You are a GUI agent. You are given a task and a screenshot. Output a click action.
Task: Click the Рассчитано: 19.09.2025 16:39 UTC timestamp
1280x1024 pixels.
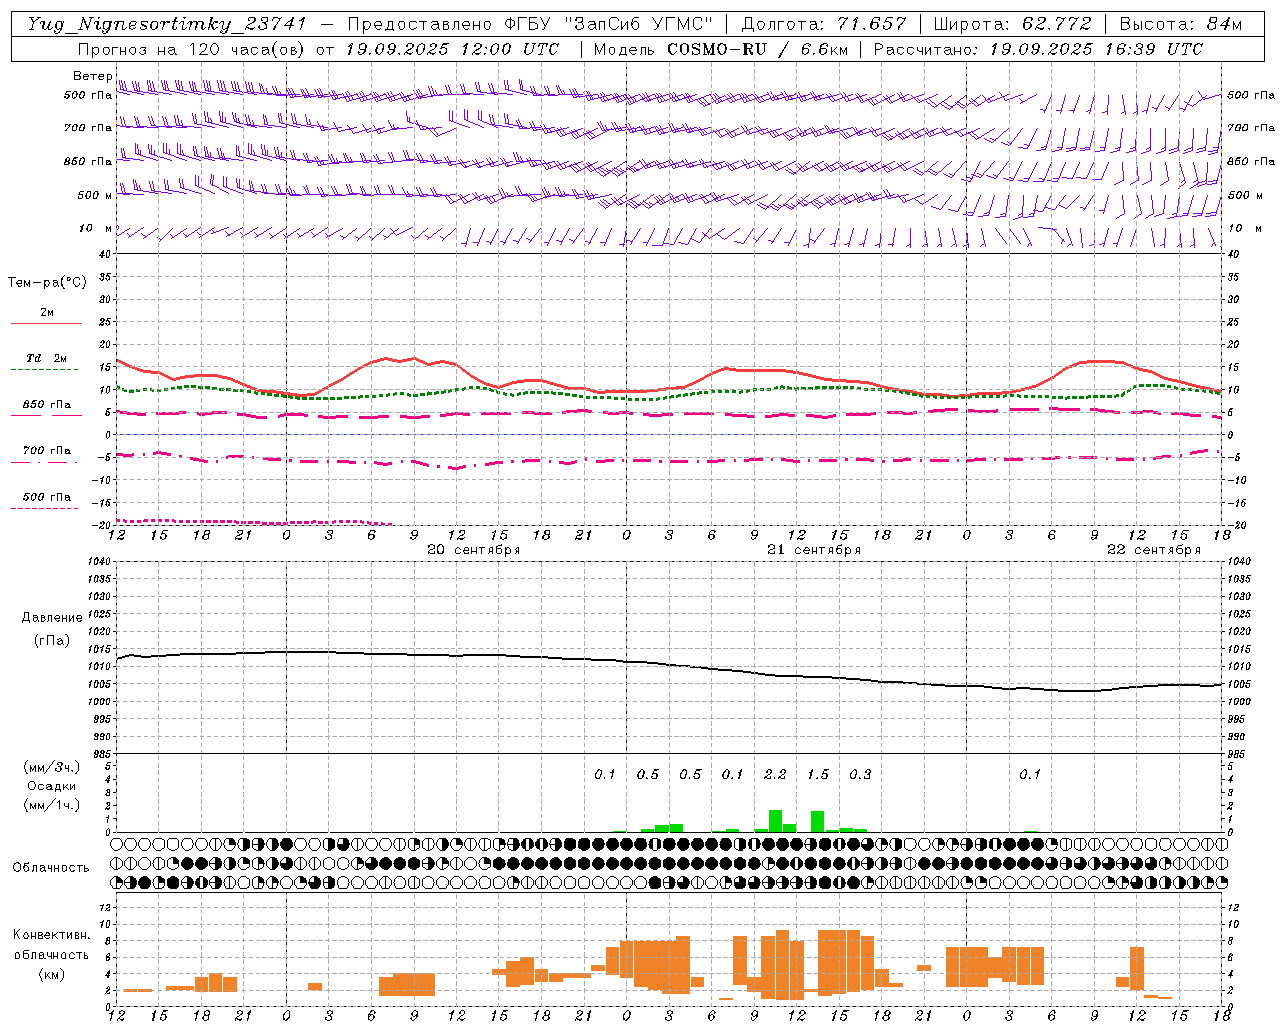[1038, 49]
